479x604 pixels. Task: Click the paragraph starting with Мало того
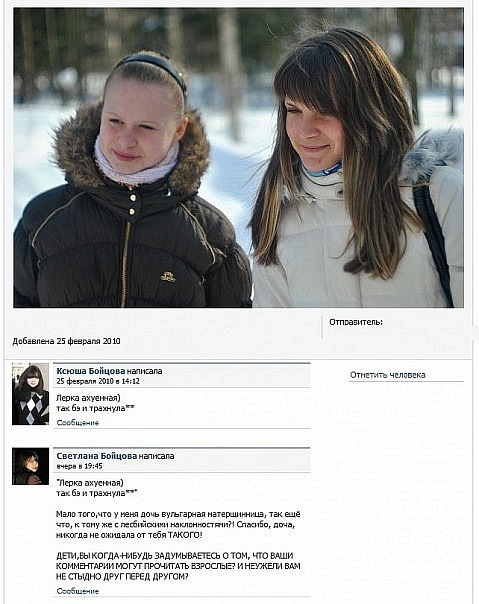(178, 524)
